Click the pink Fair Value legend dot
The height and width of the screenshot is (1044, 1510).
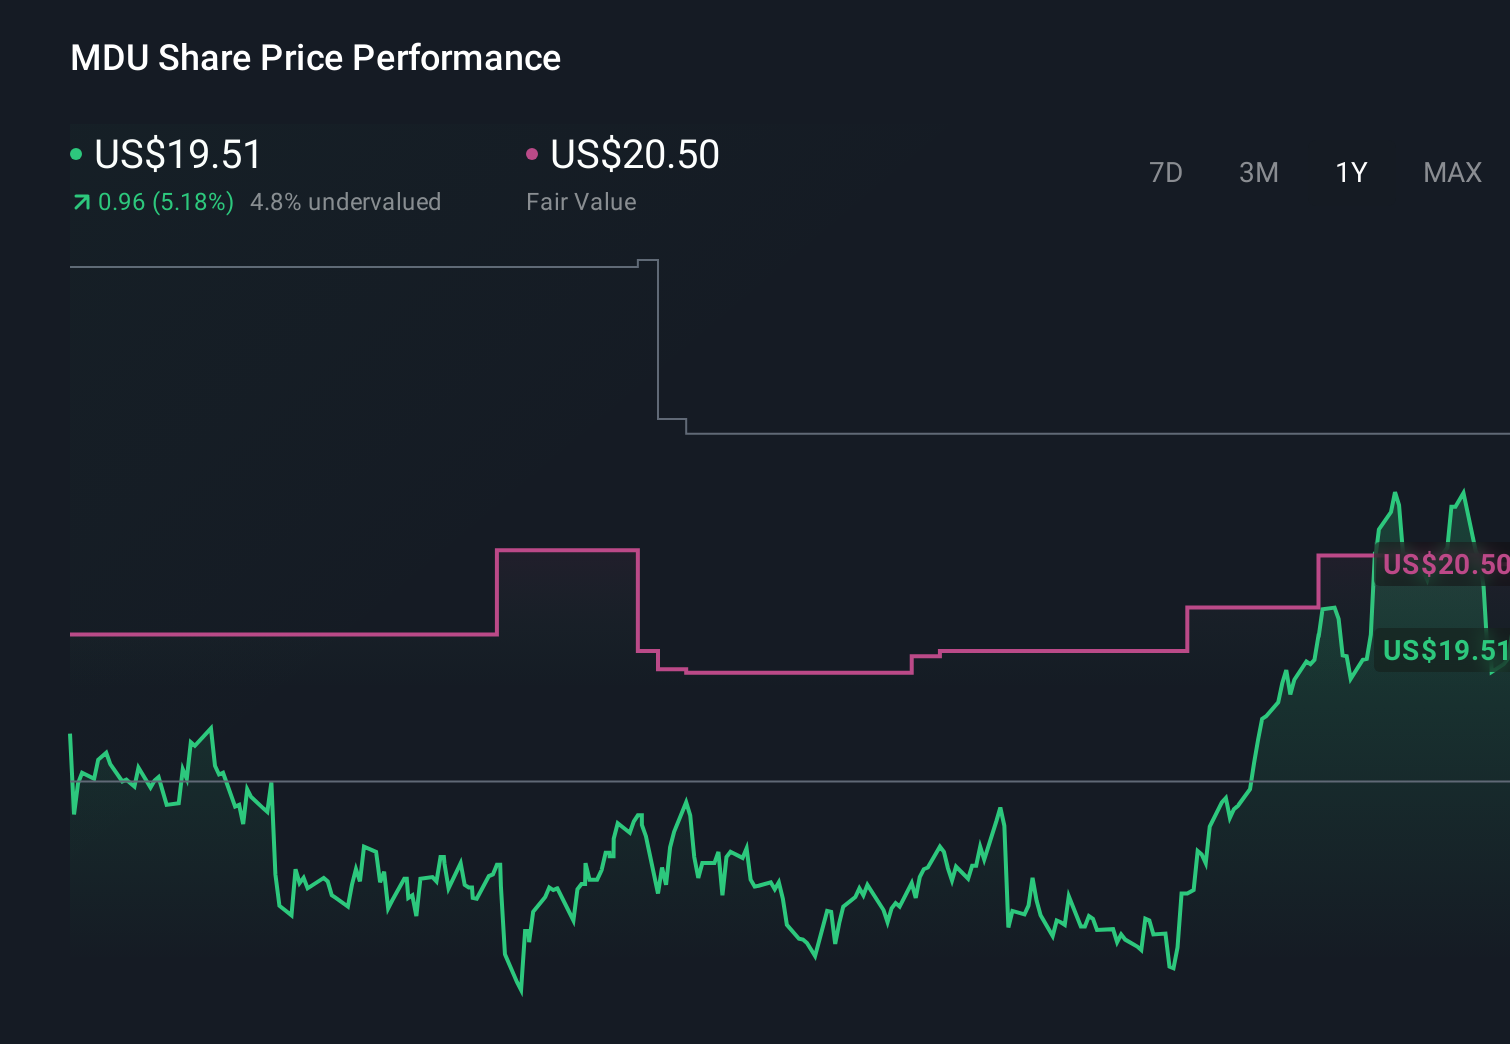[533, 154]
